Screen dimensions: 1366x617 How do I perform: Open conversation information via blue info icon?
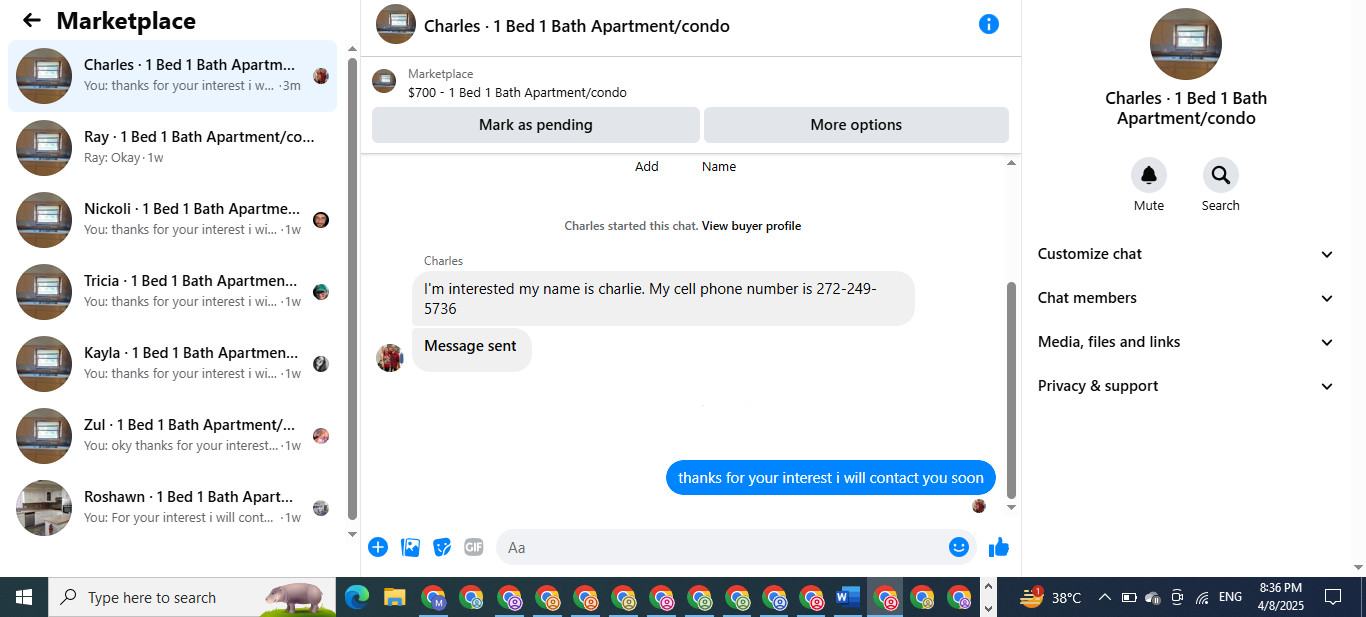(989, 24)
